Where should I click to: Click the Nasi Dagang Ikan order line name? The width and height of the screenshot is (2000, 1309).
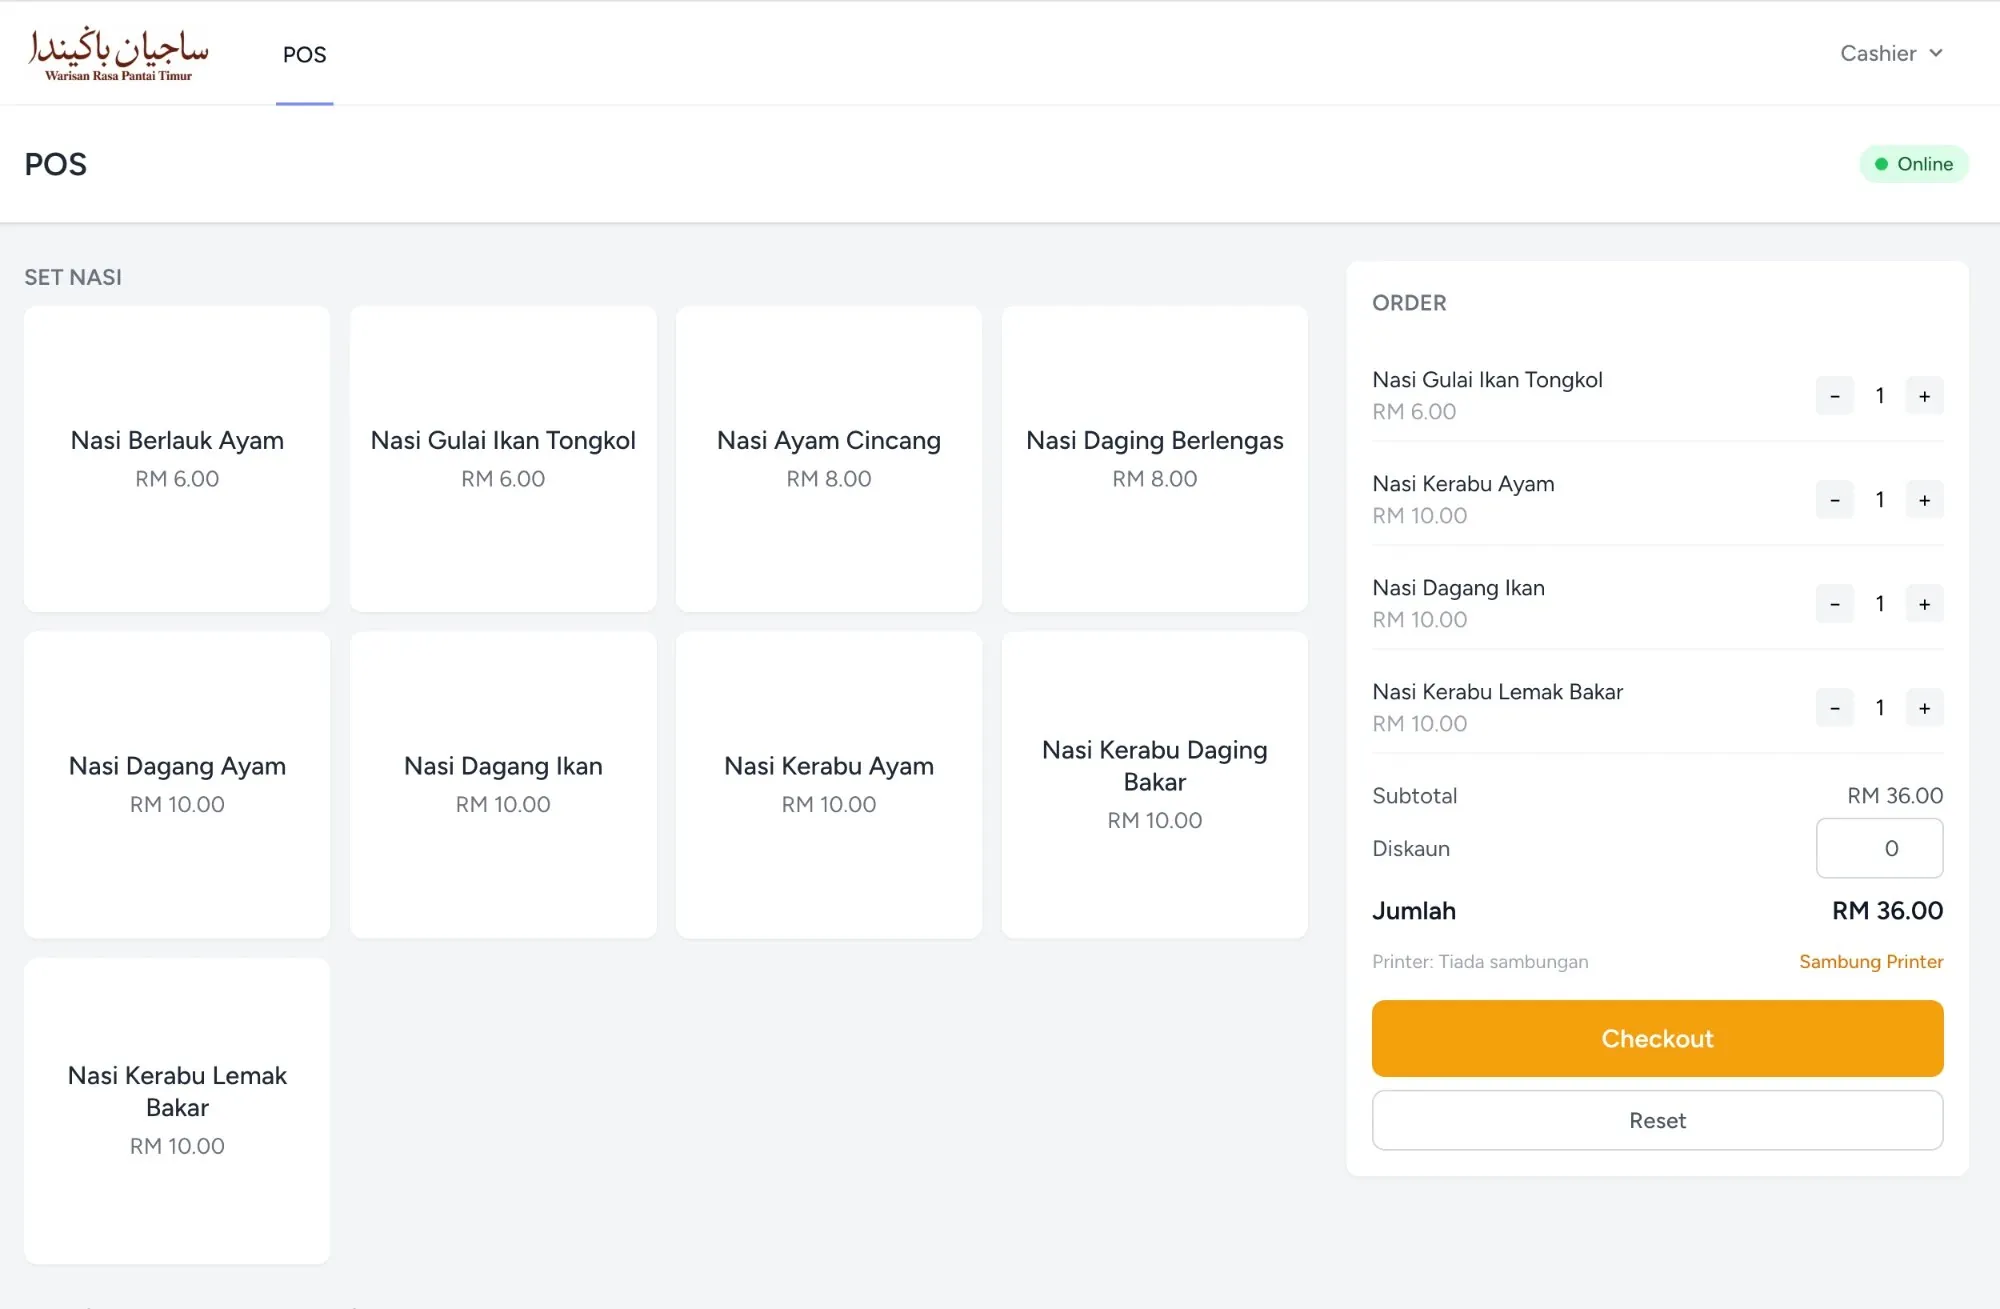click(x=1458, y=588)
